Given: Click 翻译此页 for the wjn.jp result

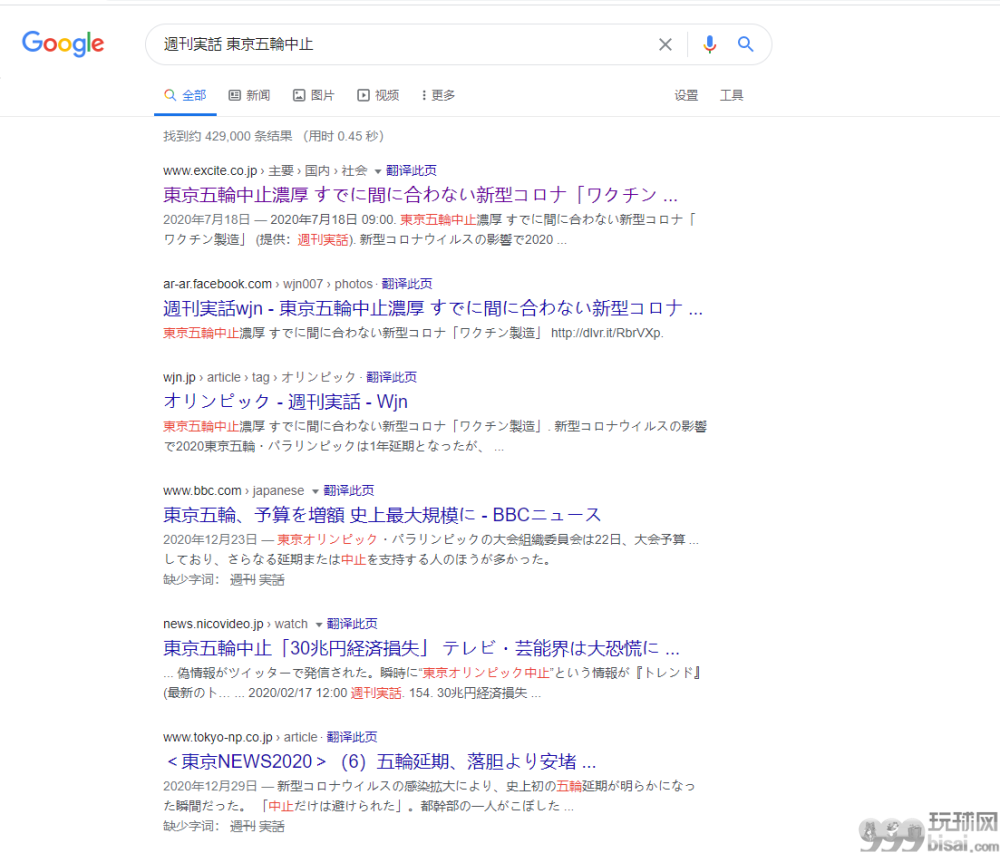Looking at the screenshot, I should (392, 377).
